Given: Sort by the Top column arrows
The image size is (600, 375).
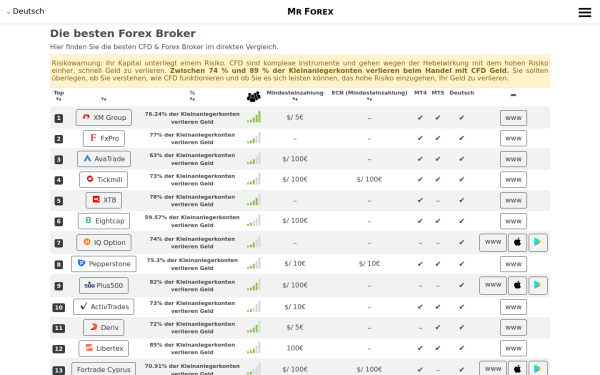Looking at the screenshot, I should tap(59, 99).
